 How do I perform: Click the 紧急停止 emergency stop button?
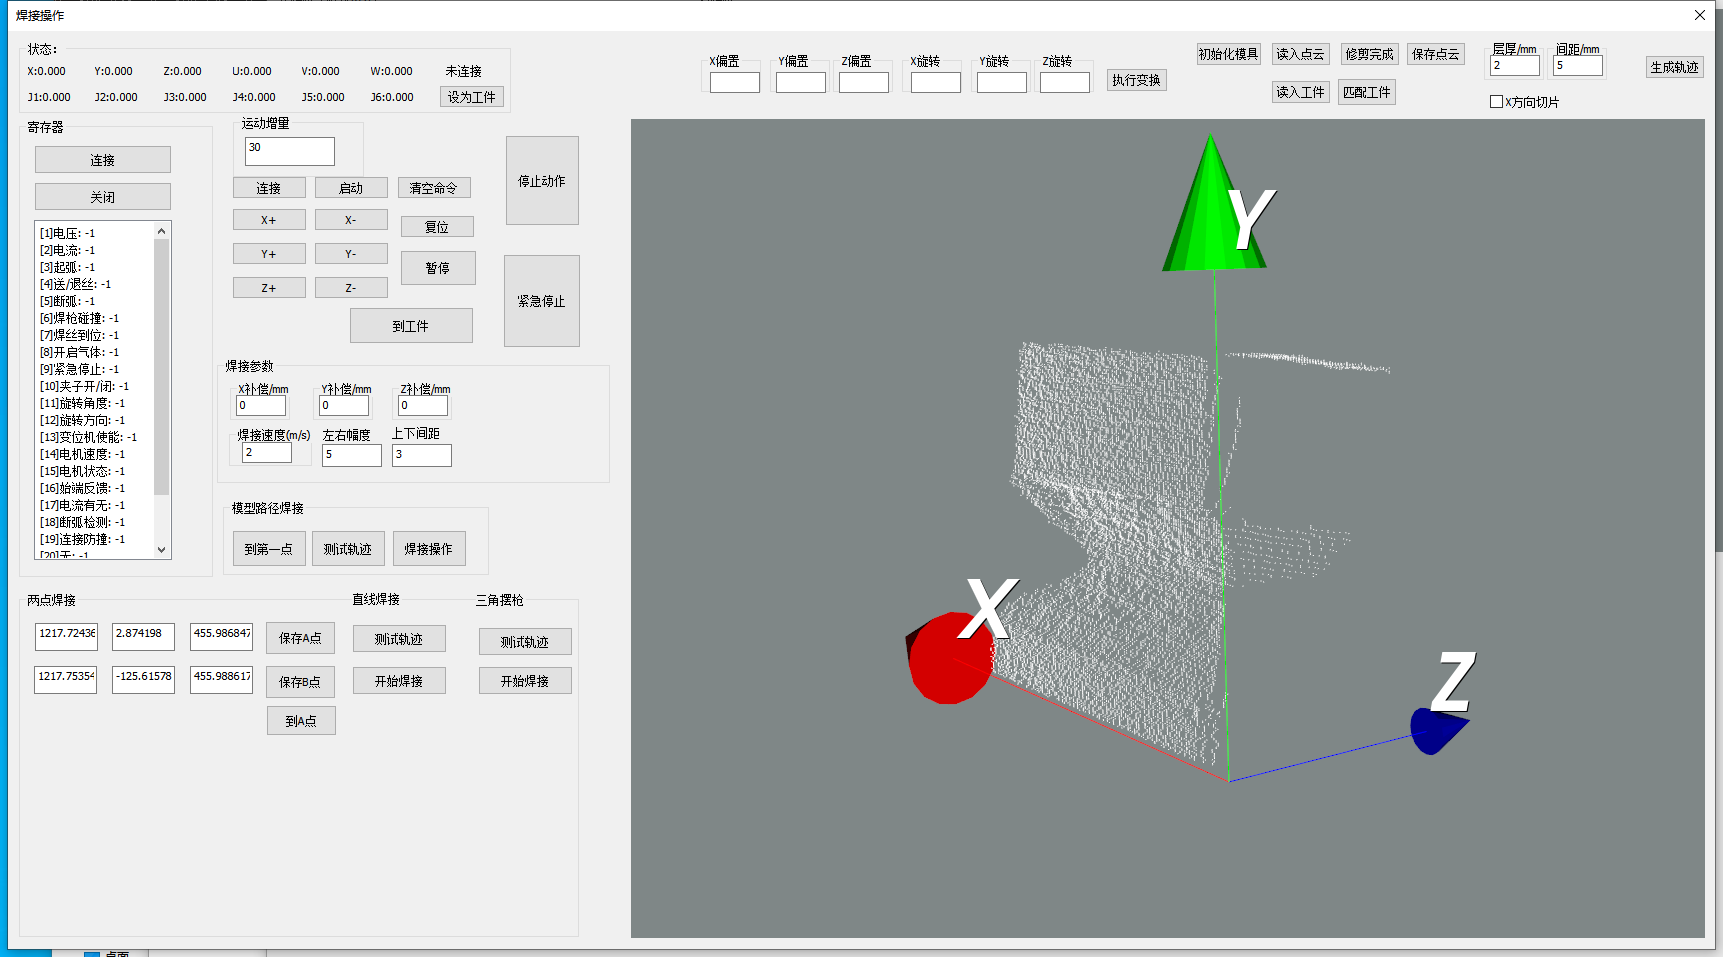pyautogui.click(x=541, y=301)
